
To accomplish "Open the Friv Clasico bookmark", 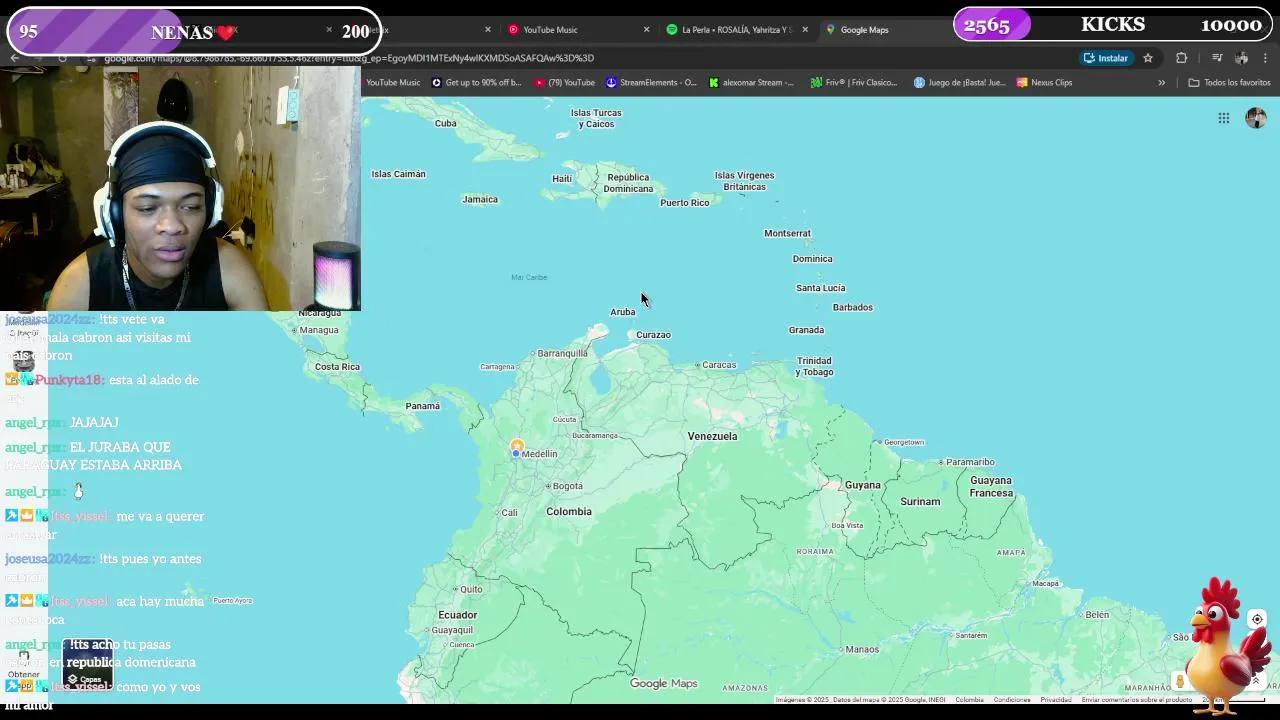I will (x=854, y=83).
